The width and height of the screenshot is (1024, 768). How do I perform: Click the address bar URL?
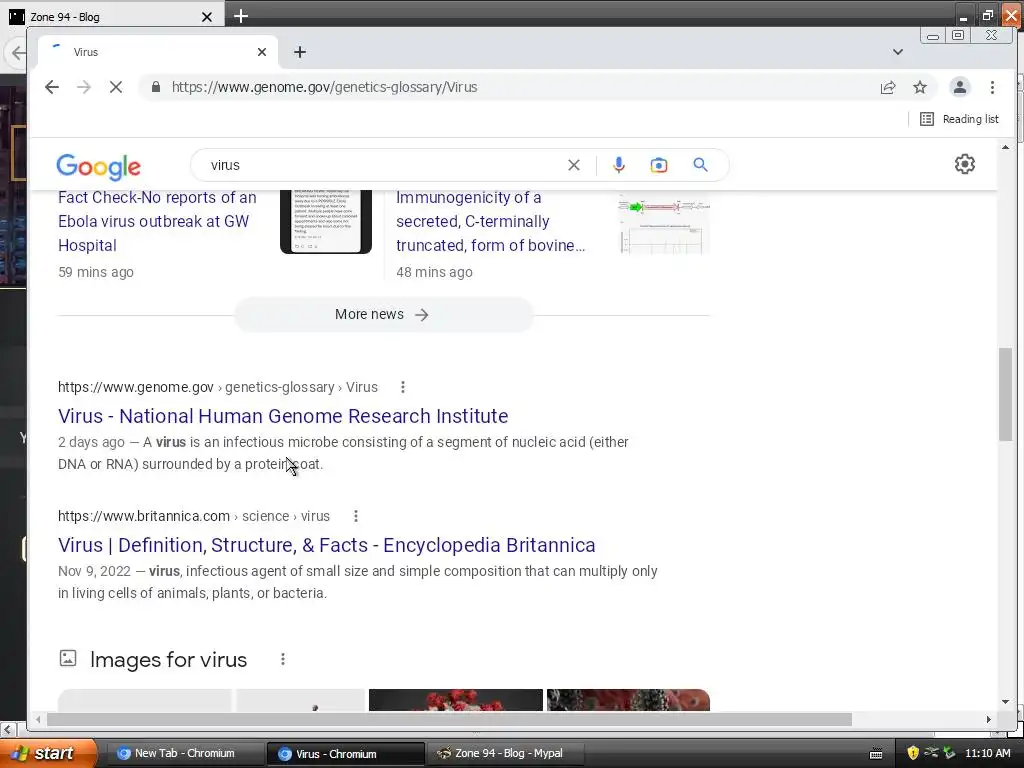click(325, 88)
